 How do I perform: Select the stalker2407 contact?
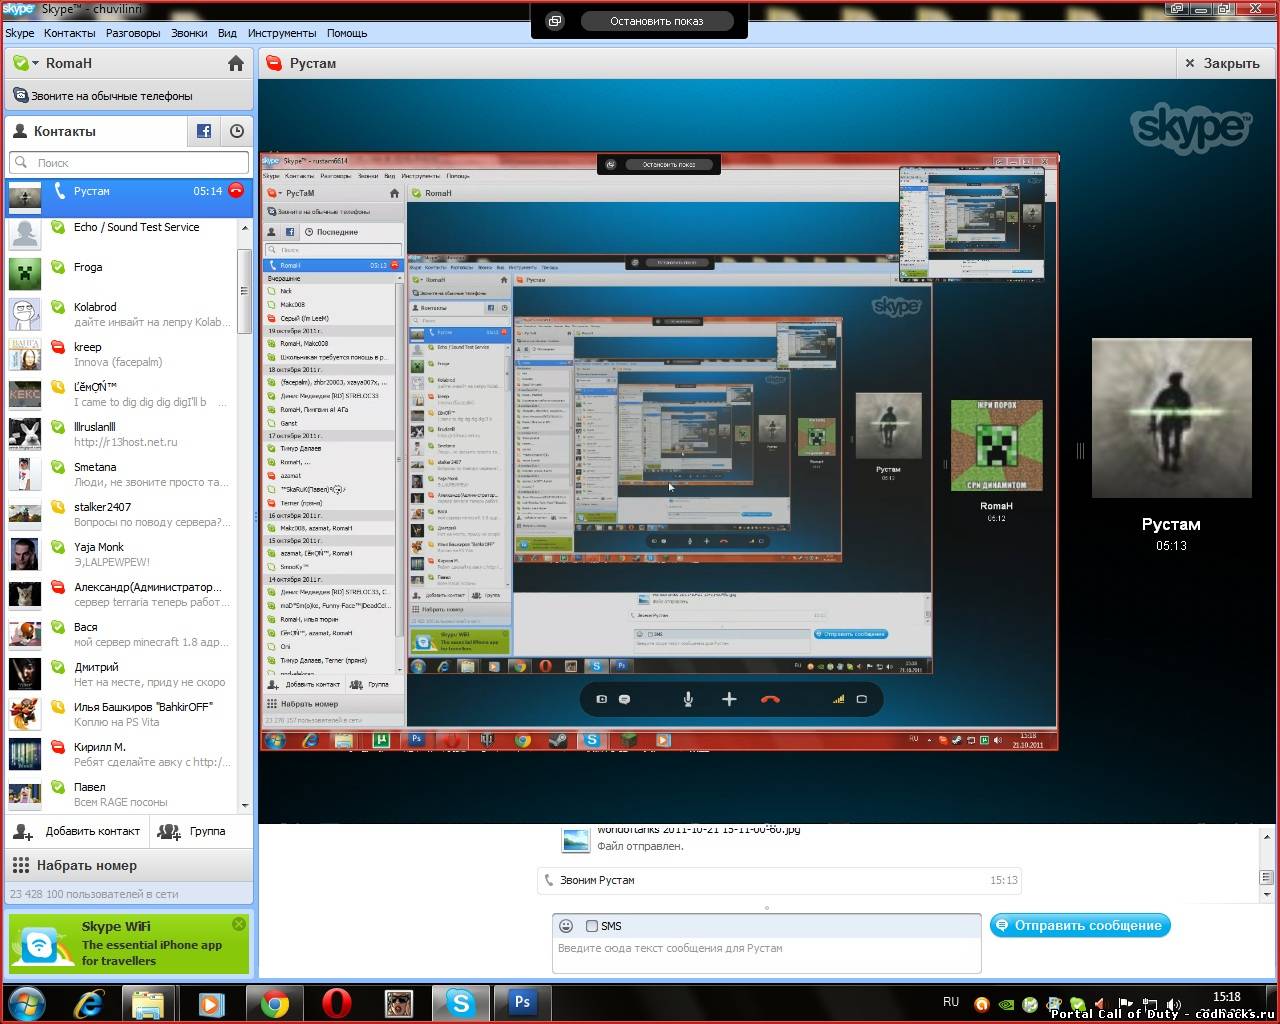point(121,514)
